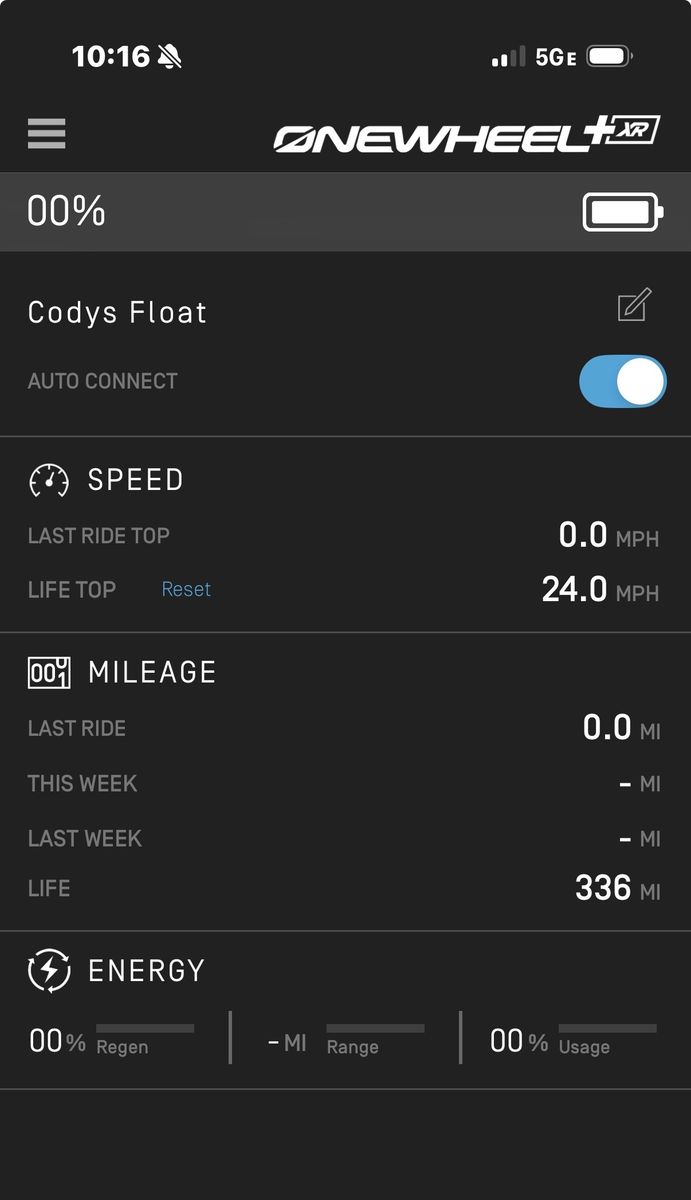Open the hamburger menu
The image size is (691, 1200).
coord(47,134)
